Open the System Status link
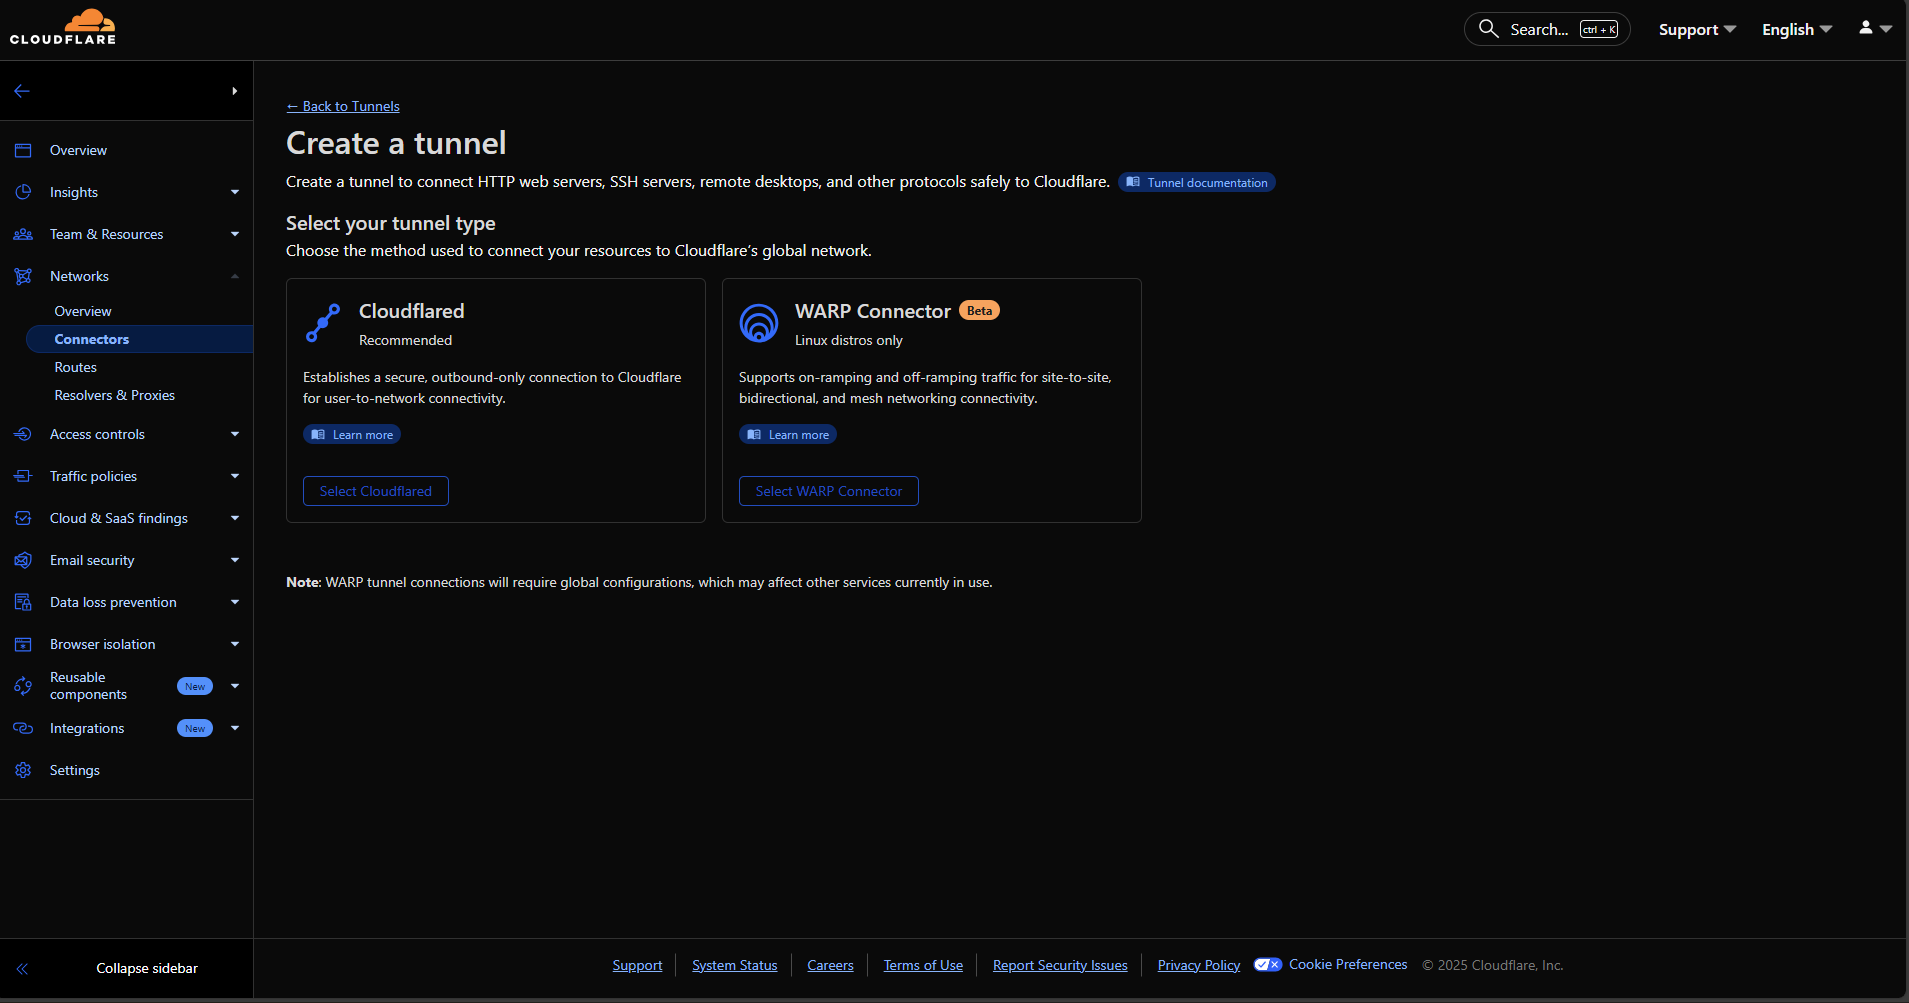This screenshot has height=1003, width=1909. (x=735, y=965)
